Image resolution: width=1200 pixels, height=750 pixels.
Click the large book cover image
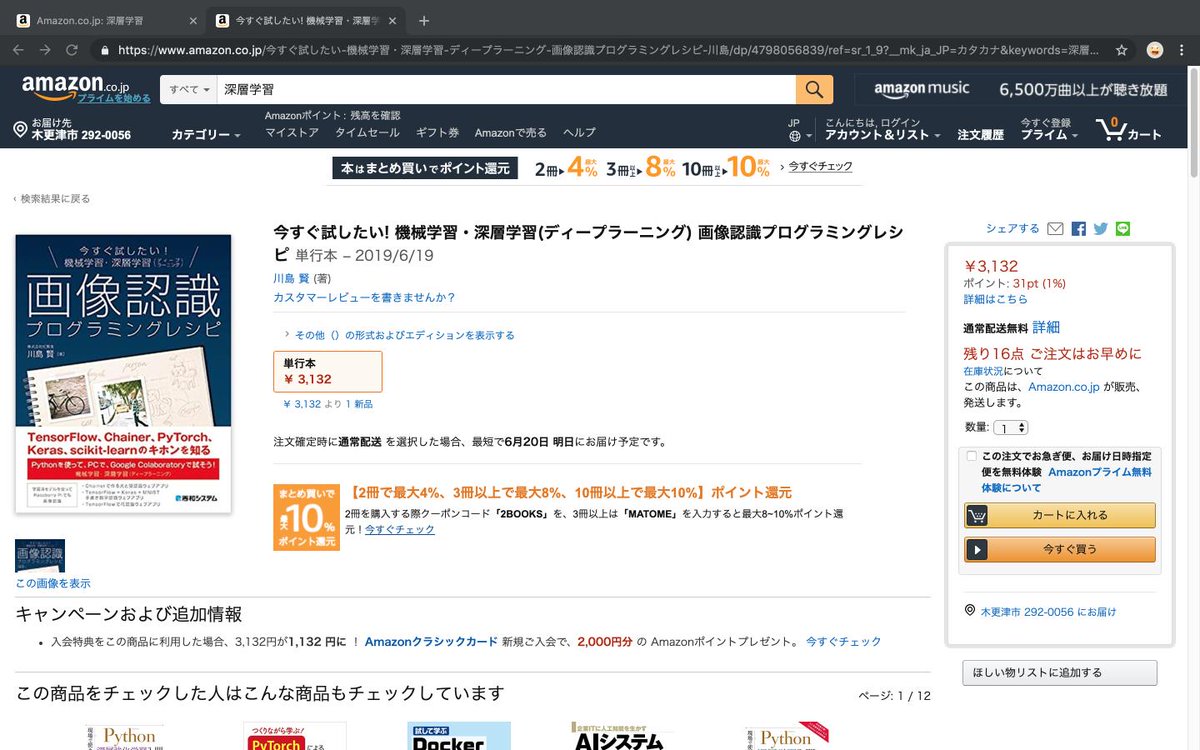click(x=123, y=374)
